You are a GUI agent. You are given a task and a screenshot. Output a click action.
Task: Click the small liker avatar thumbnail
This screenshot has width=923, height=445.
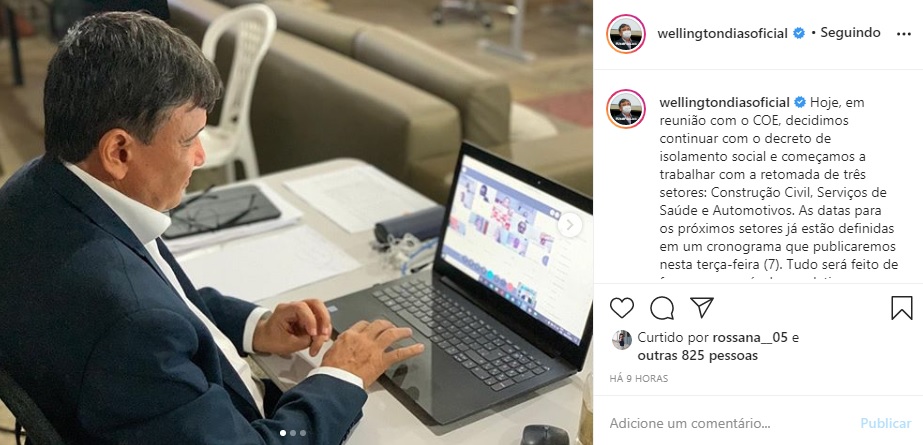pyautogui.click(x=622, y=340)
